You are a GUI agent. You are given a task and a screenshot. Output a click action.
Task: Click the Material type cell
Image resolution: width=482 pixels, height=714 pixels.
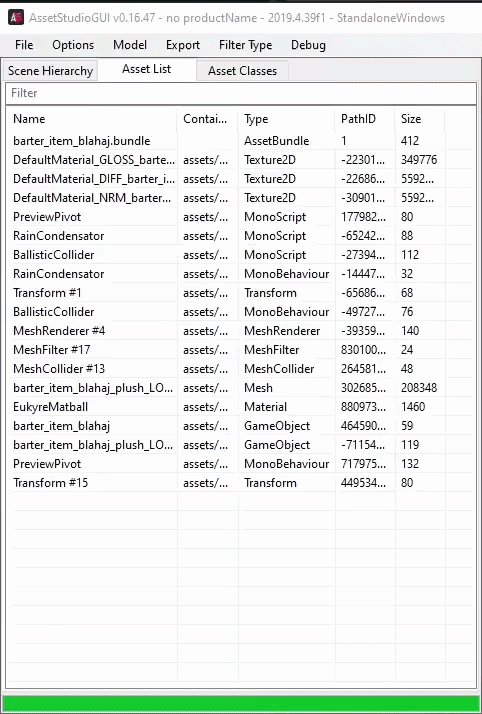pos(265,407)
